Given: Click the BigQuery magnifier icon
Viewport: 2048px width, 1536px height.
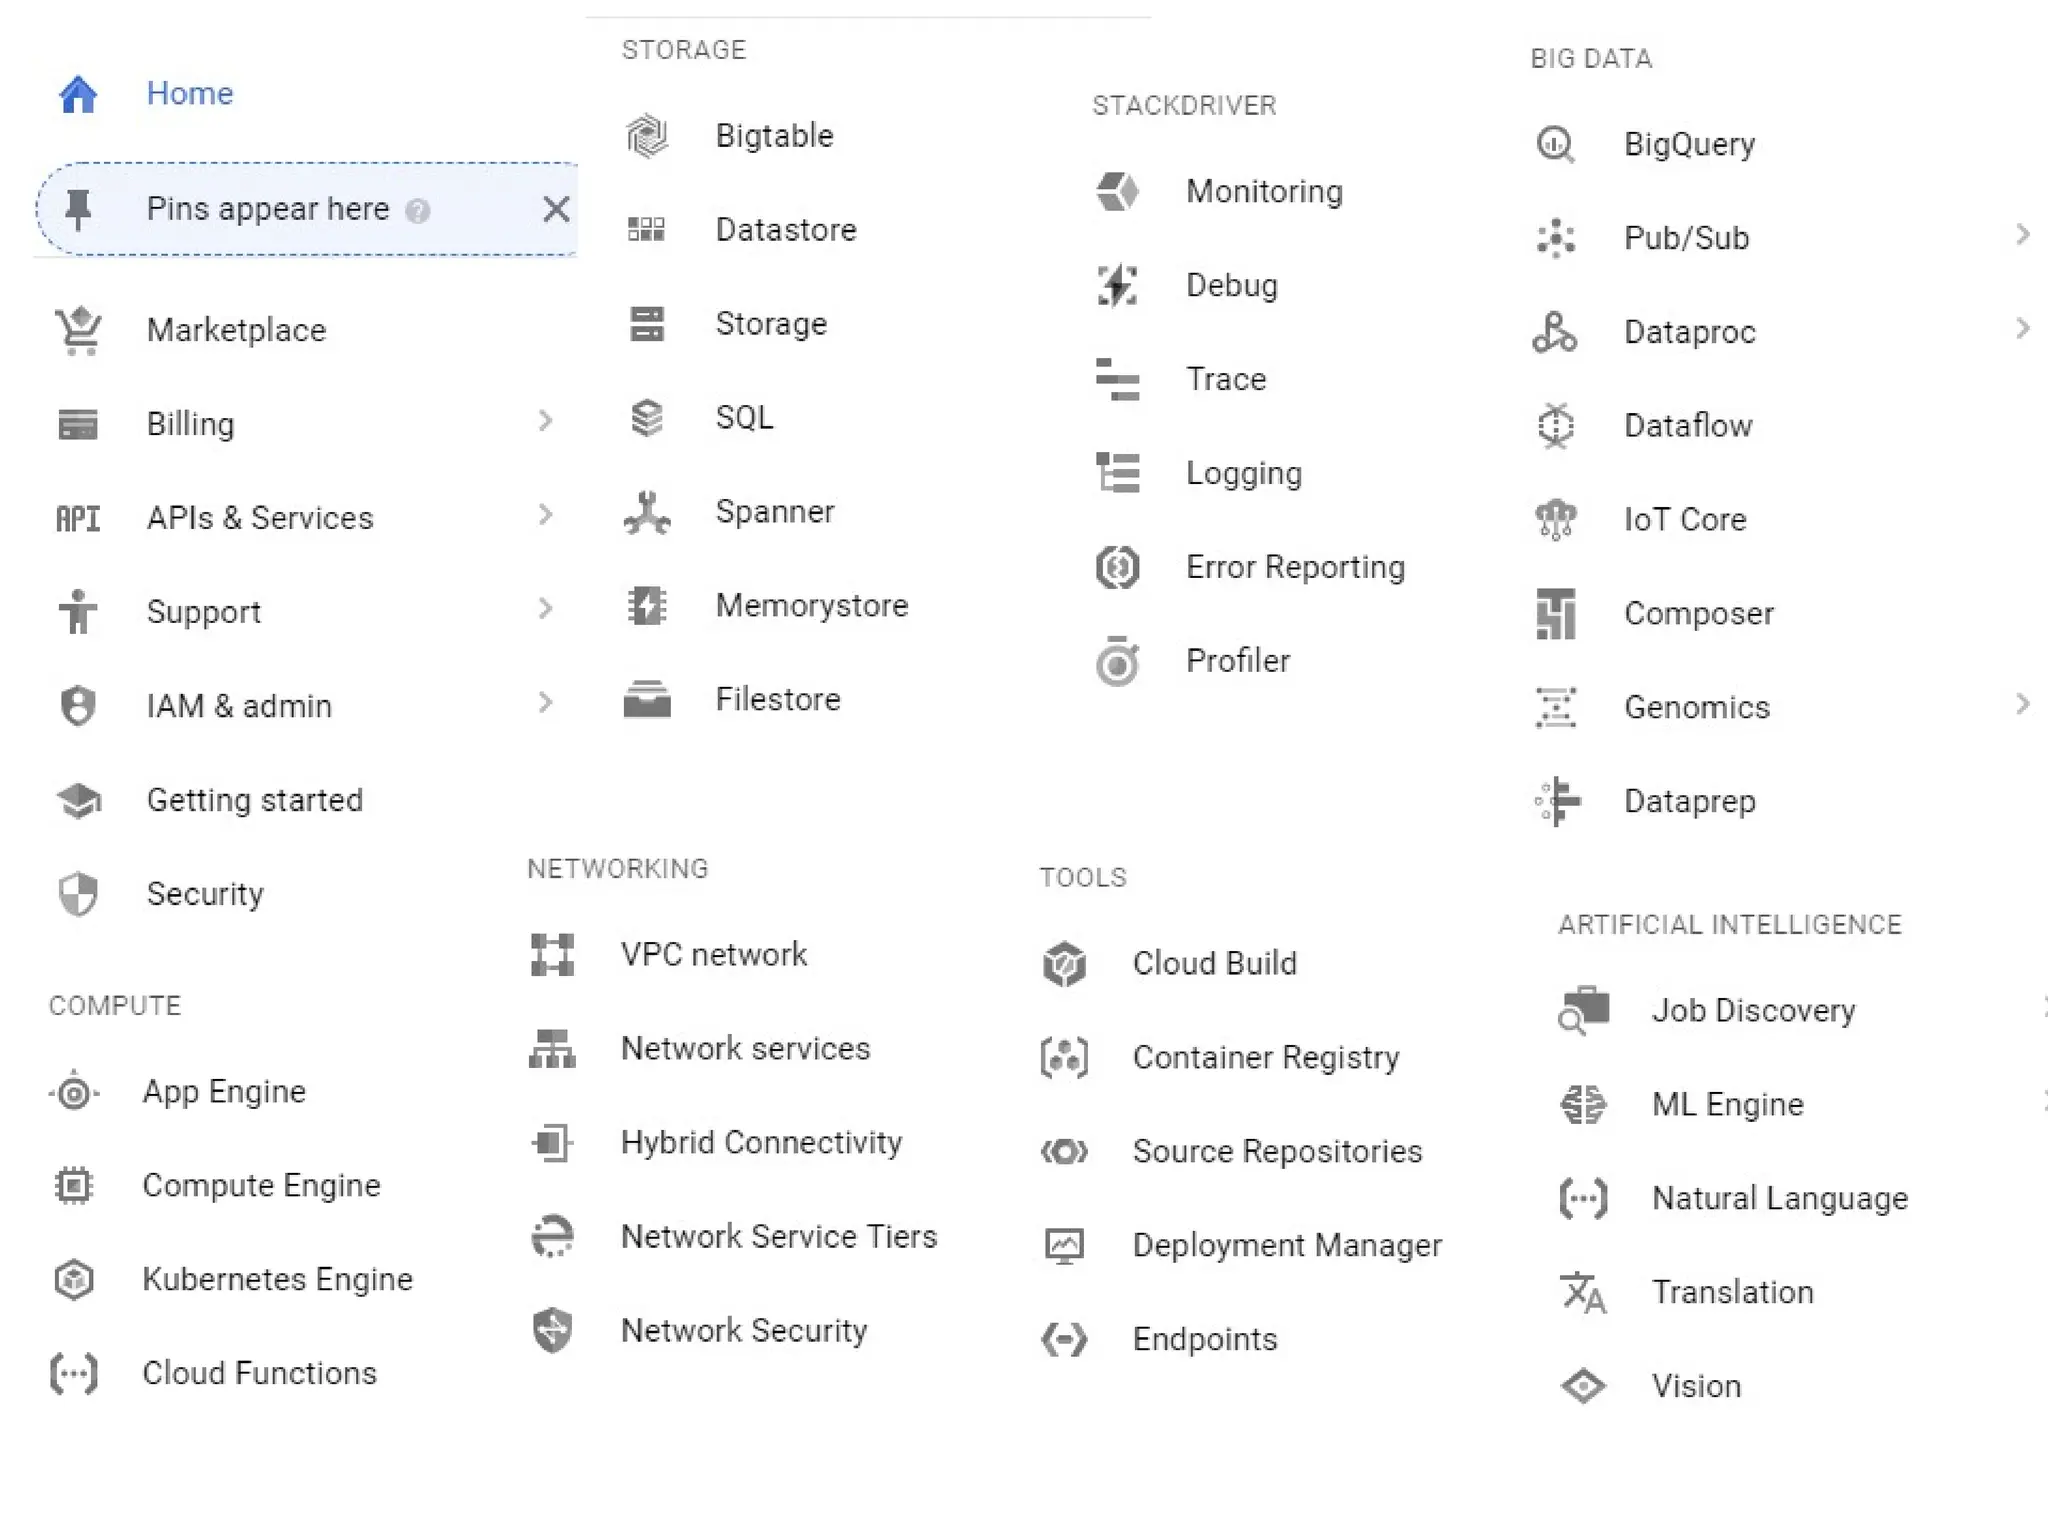Looking at the screenshot, I should click(x=1555, y=145).
